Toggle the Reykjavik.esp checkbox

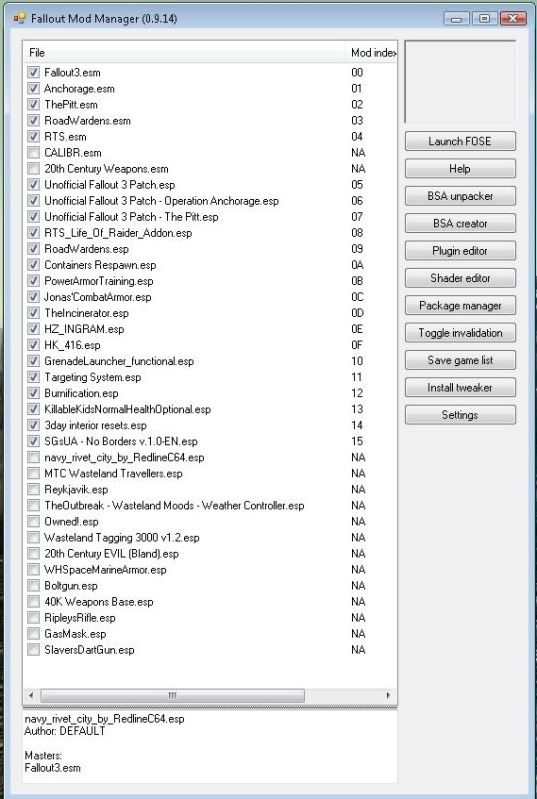tap(33, 489)
